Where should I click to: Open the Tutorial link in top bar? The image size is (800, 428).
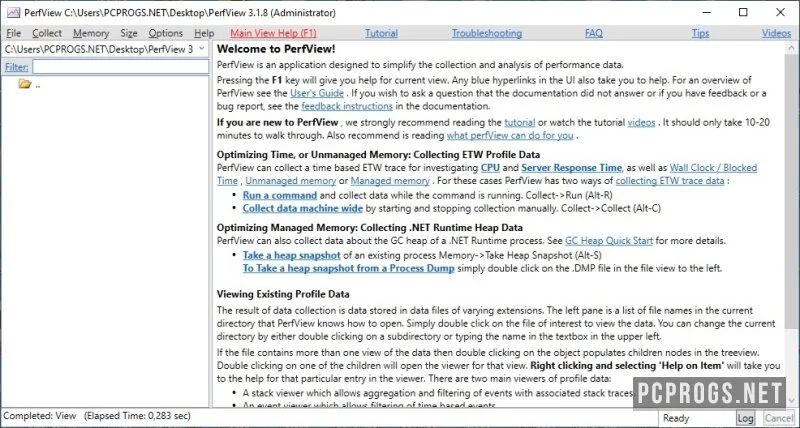[381, 33]
